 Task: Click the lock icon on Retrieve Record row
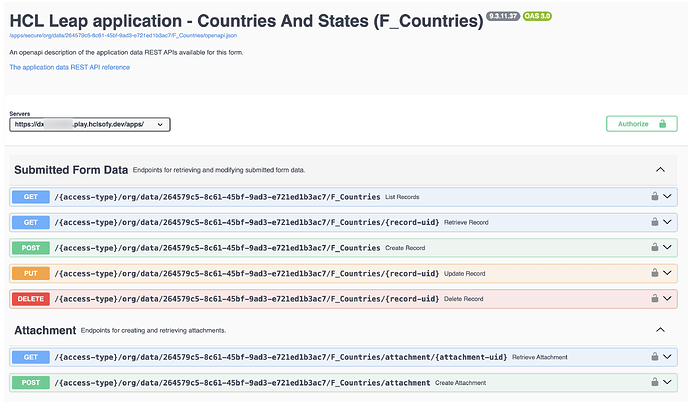click(654, 222)
